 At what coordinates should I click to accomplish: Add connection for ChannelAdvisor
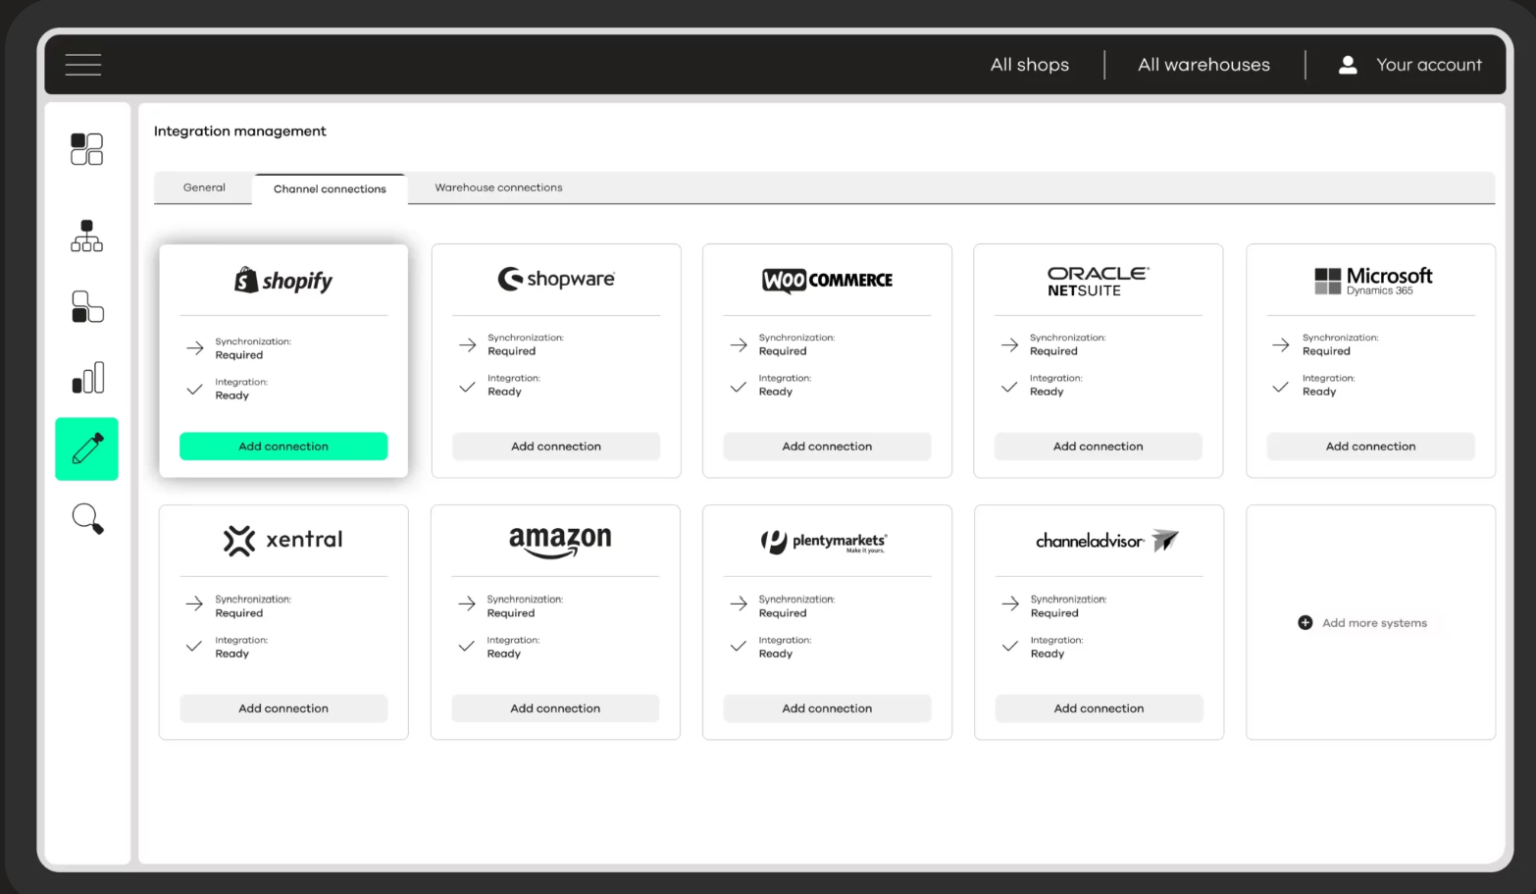pyautogui.click(x=1099, y=708)
